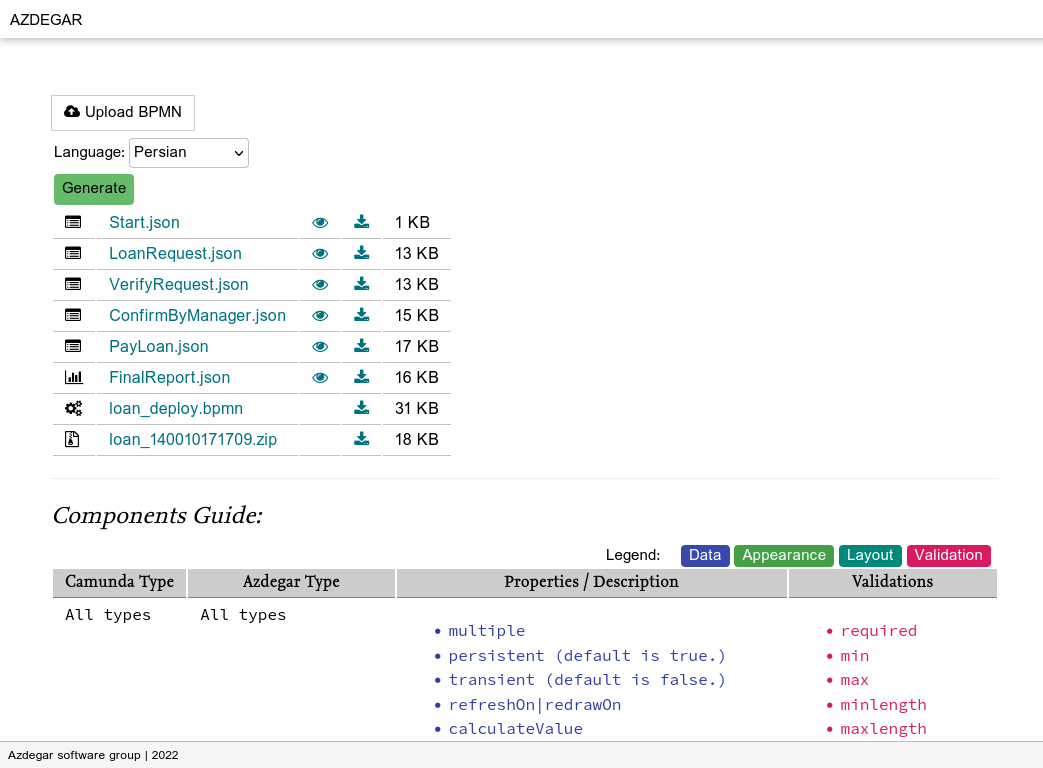This screenshot has width=1043, height=768.
Task: Click the pink Validation legend badge
Action: [x=949, y=555]
